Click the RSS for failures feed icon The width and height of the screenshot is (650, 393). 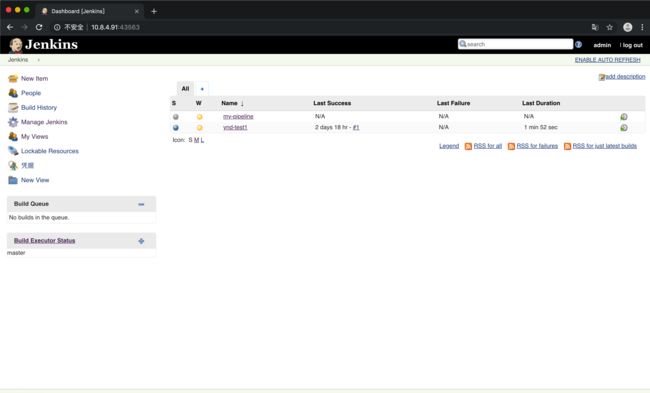pyautogui.click(x=511, y=146)
